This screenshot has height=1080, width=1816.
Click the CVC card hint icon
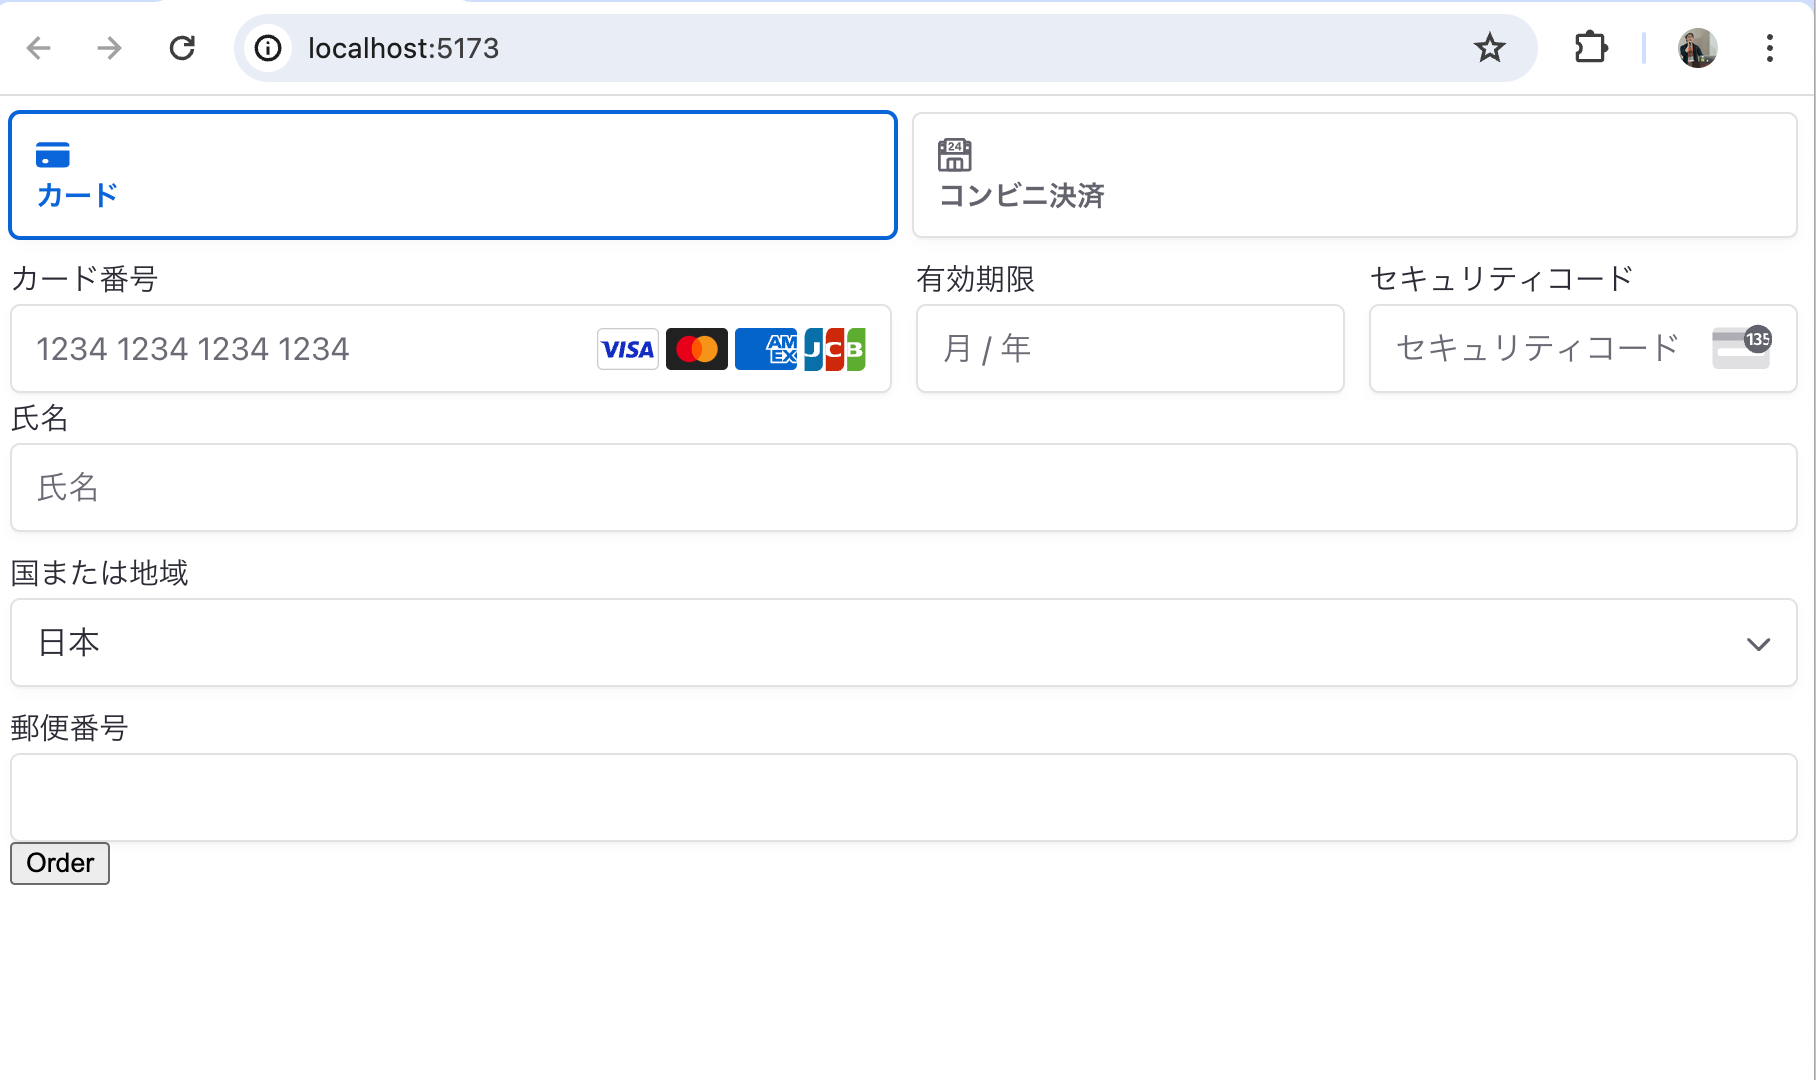(x=1742, y=348)
